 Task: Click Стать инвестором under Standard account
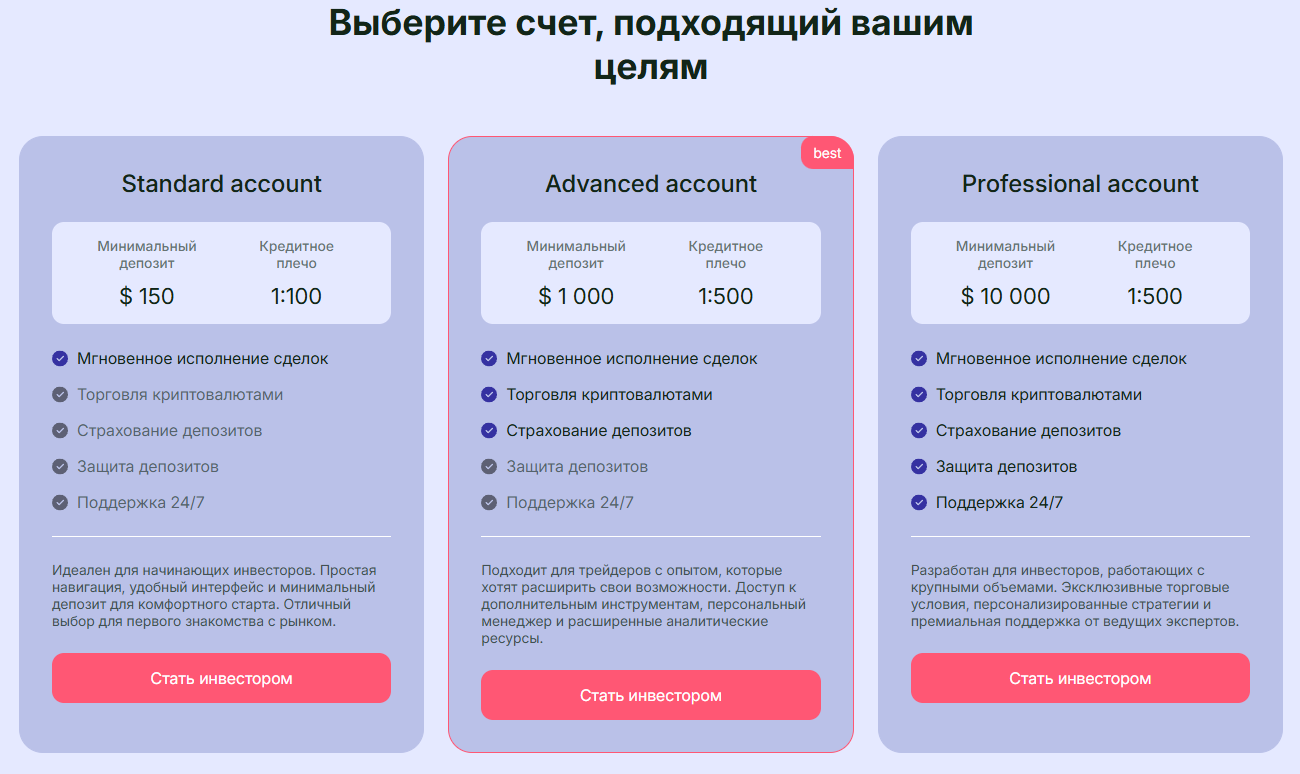click(x=221, y=677)
